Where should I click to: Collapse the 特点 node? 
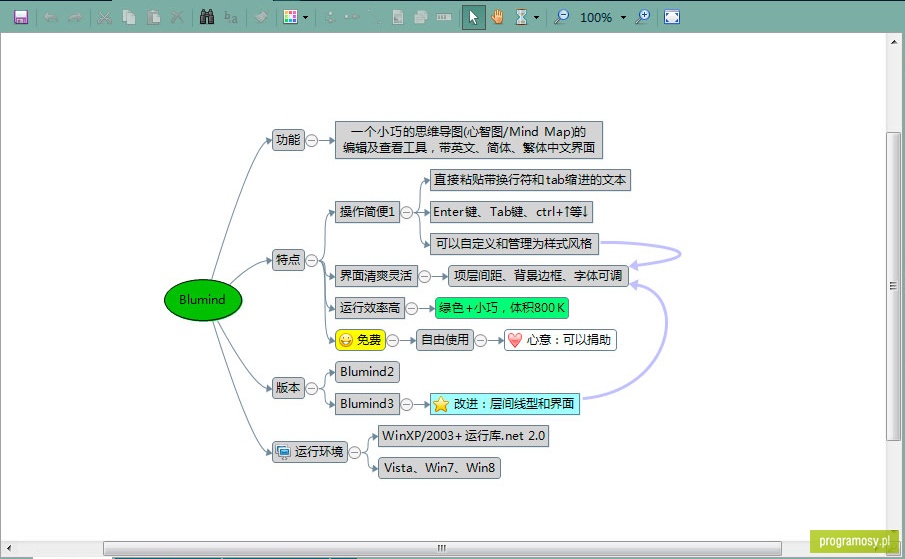(x=312, y=260)
